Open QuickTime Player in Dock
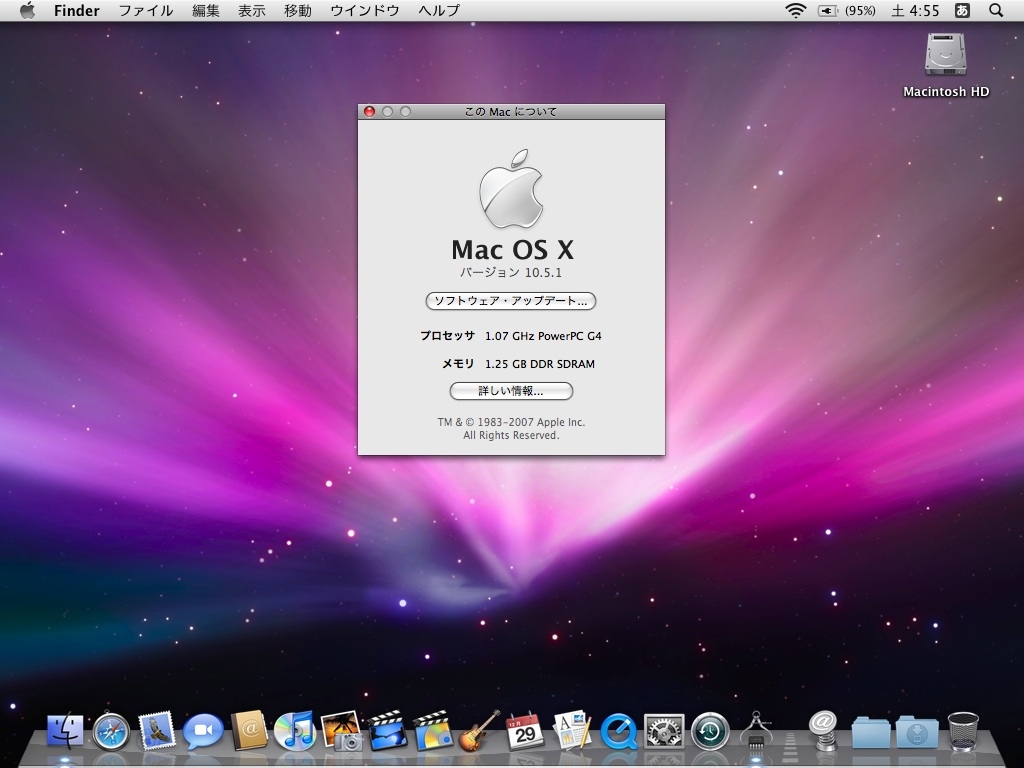Viewport: 1024px width, 768px height. [619, 732]
